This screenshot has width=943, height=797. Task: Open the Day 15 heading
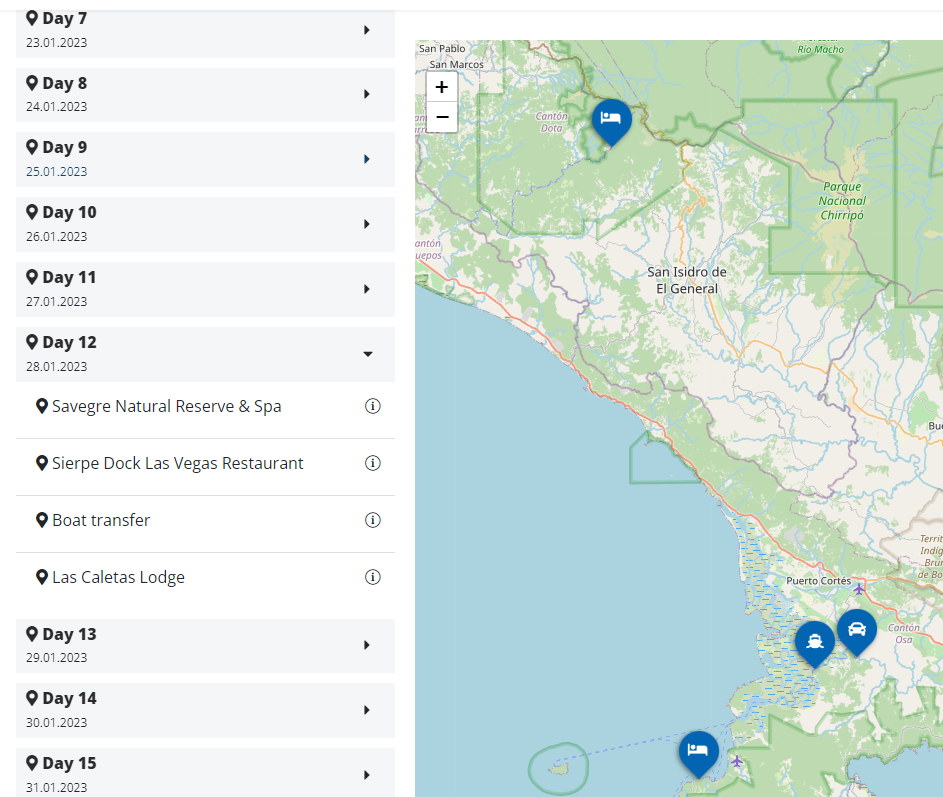click(x=69, y=764)
